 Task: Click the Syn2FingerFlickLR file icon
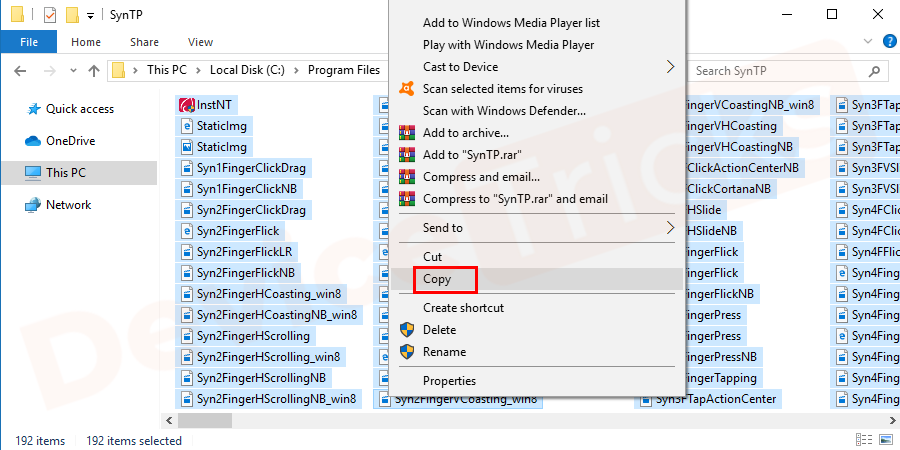tap(187, 252)
